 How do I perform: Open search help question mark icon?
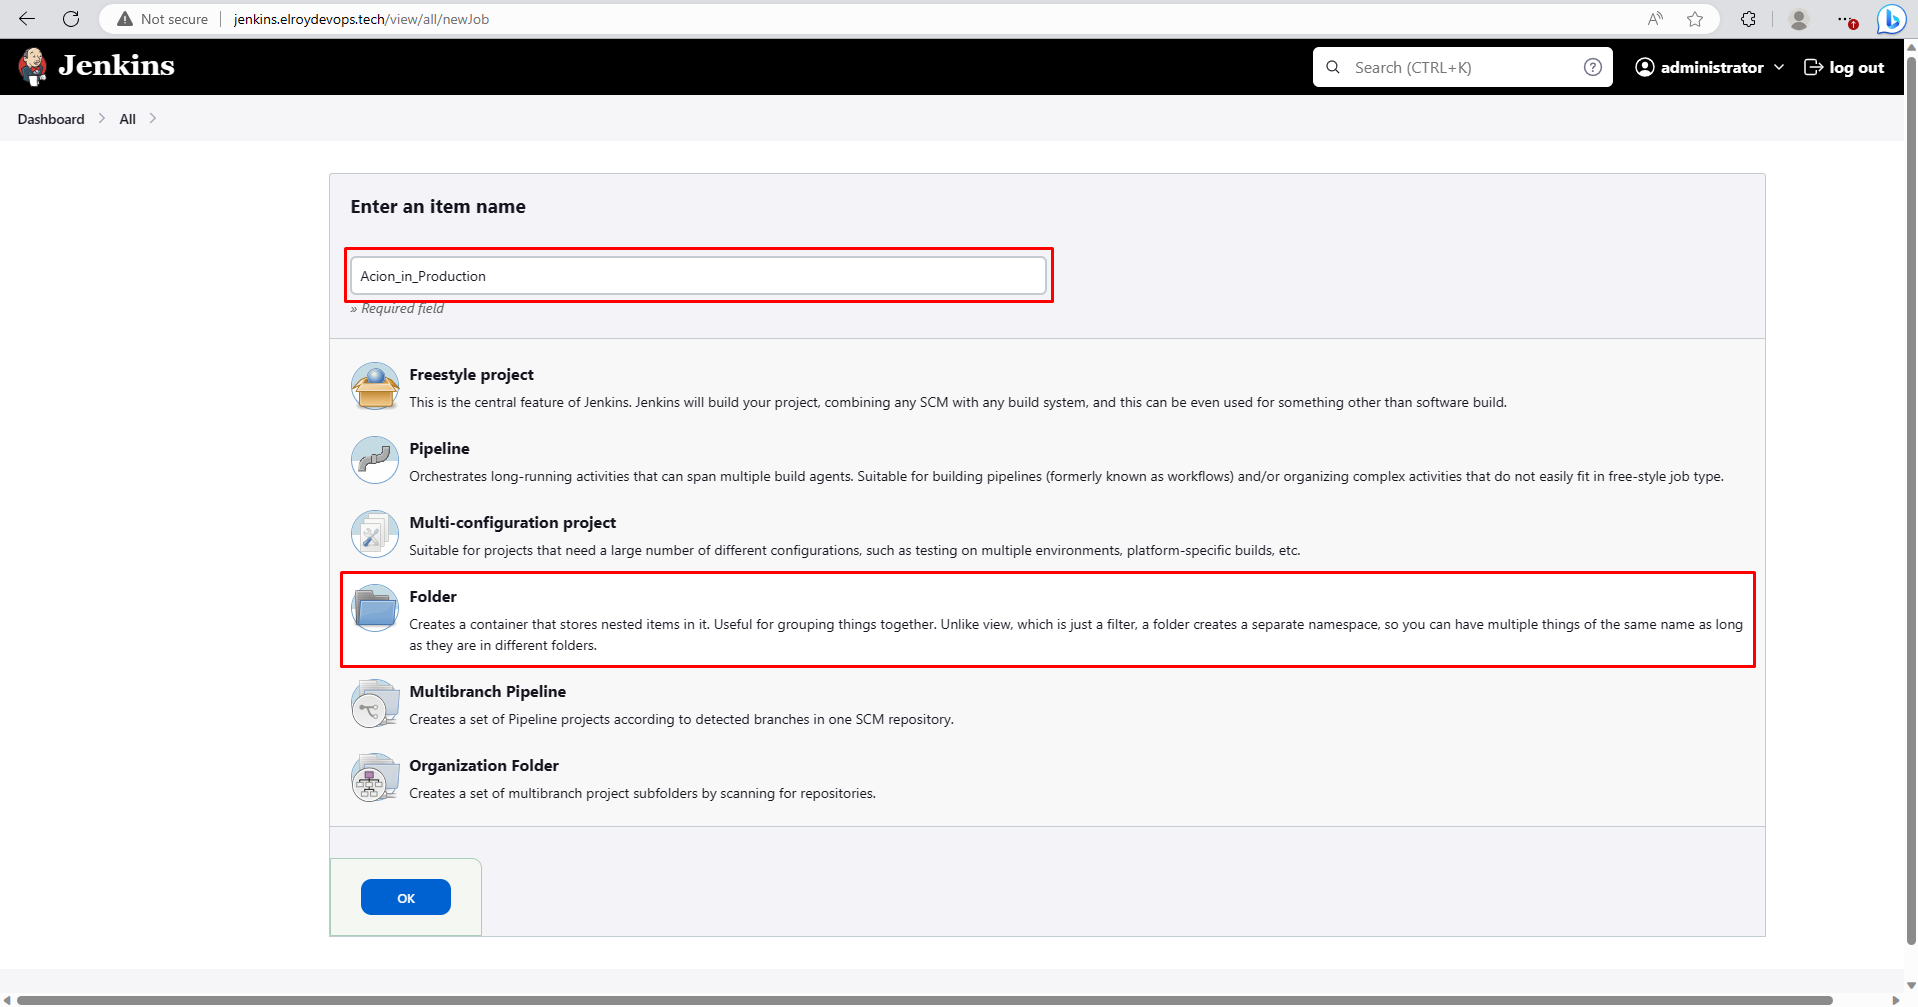pyautogui.click(x=1593, y=67)
